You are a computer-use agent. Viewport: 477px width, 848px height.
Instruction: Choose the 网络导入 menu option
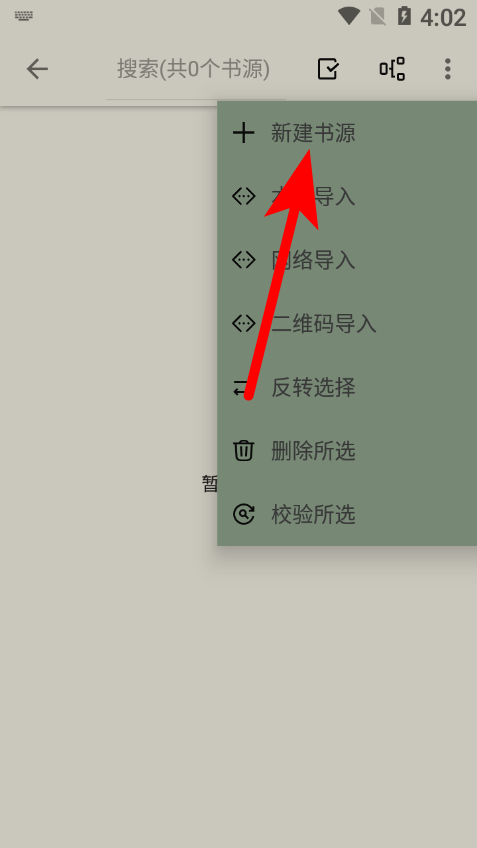tap(347, 260)
